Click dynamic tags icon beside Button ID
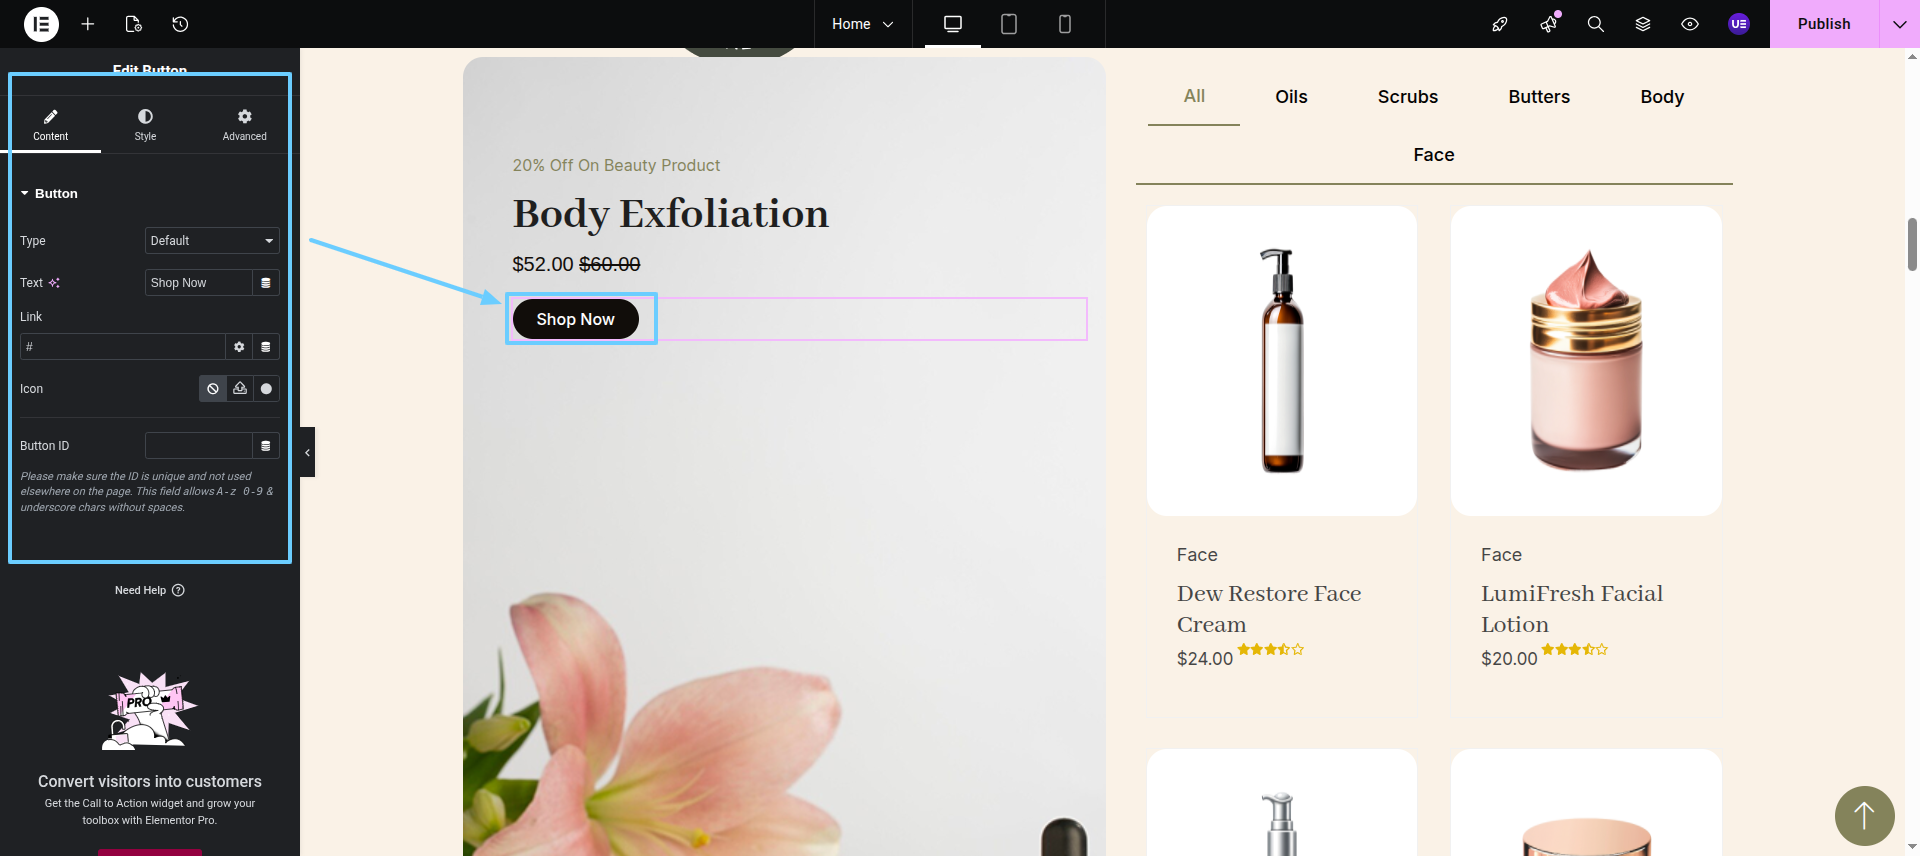This screenshot has height=856, width=1920. click(266, 446)
